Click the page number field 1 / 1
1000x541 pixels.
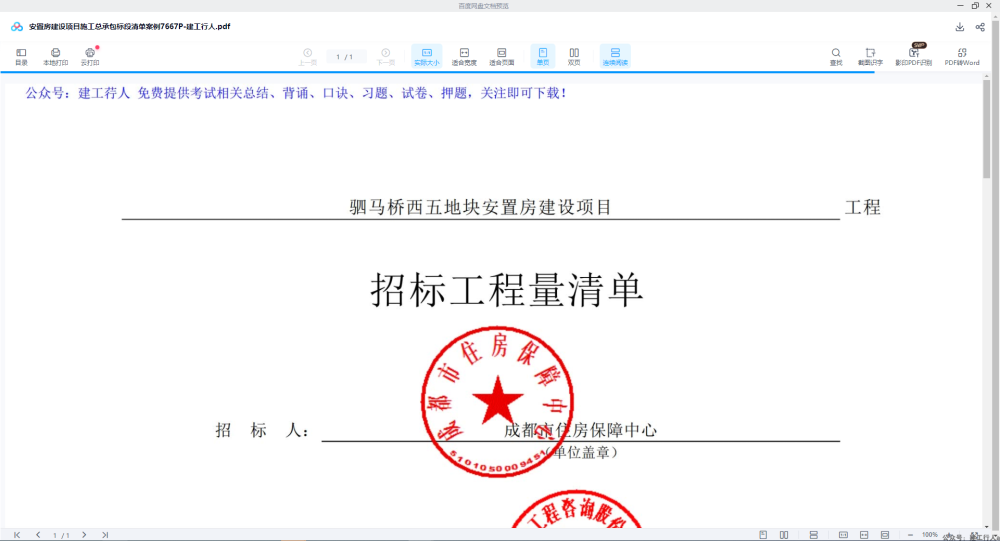[344, 57]
